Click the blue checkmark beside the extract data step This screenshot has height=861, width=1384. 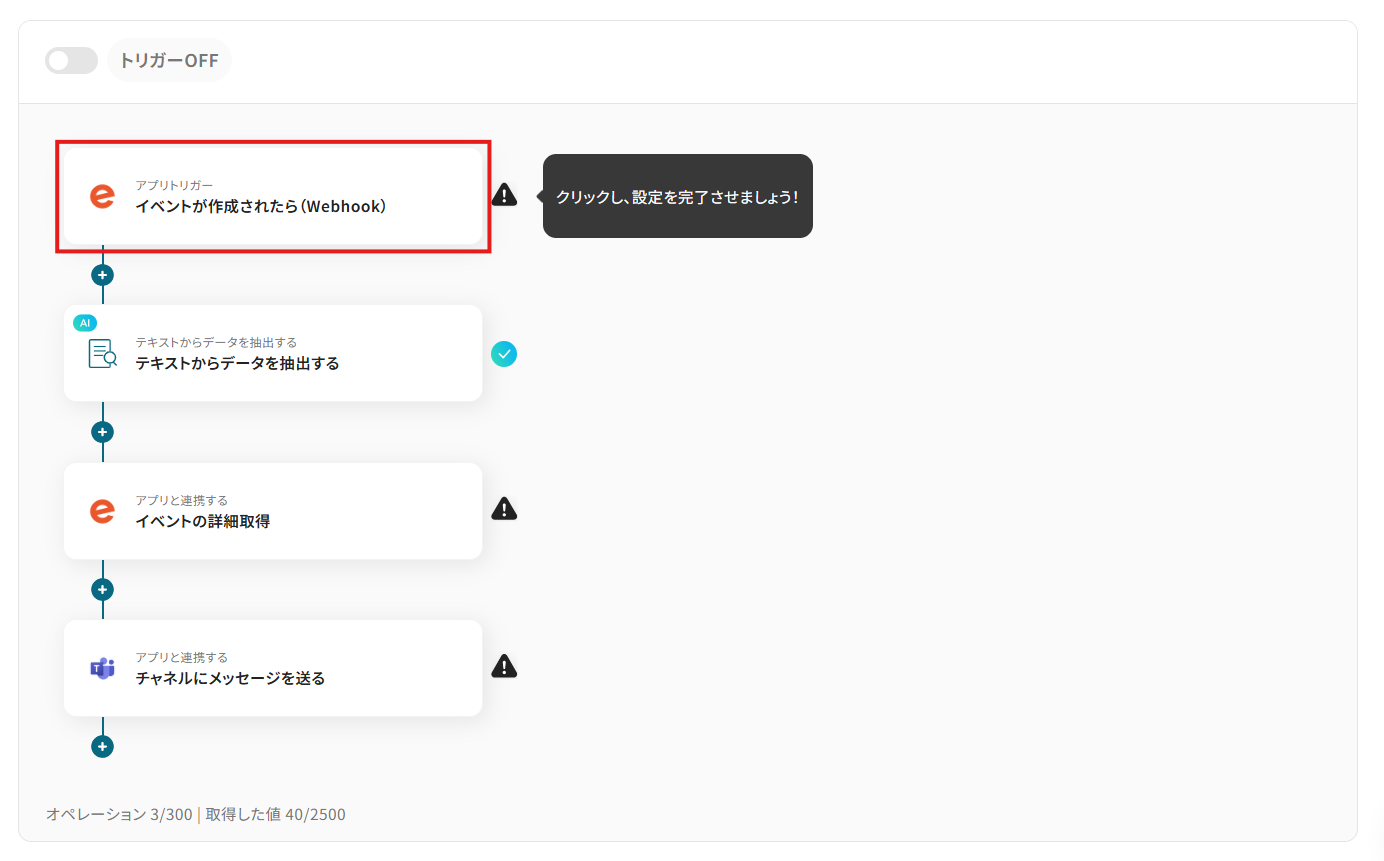504,353
